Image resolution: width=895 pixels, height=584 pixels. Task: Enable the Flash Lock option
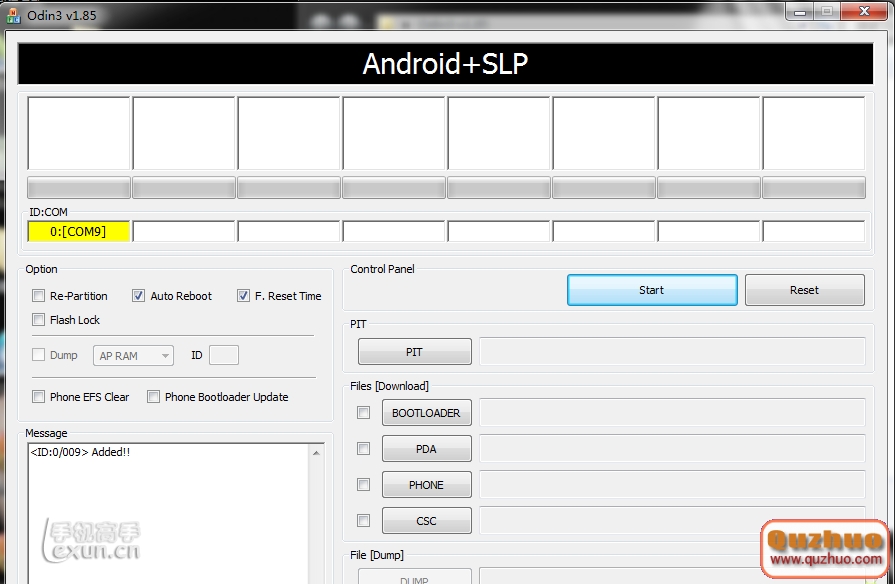[x=38, y=320]
